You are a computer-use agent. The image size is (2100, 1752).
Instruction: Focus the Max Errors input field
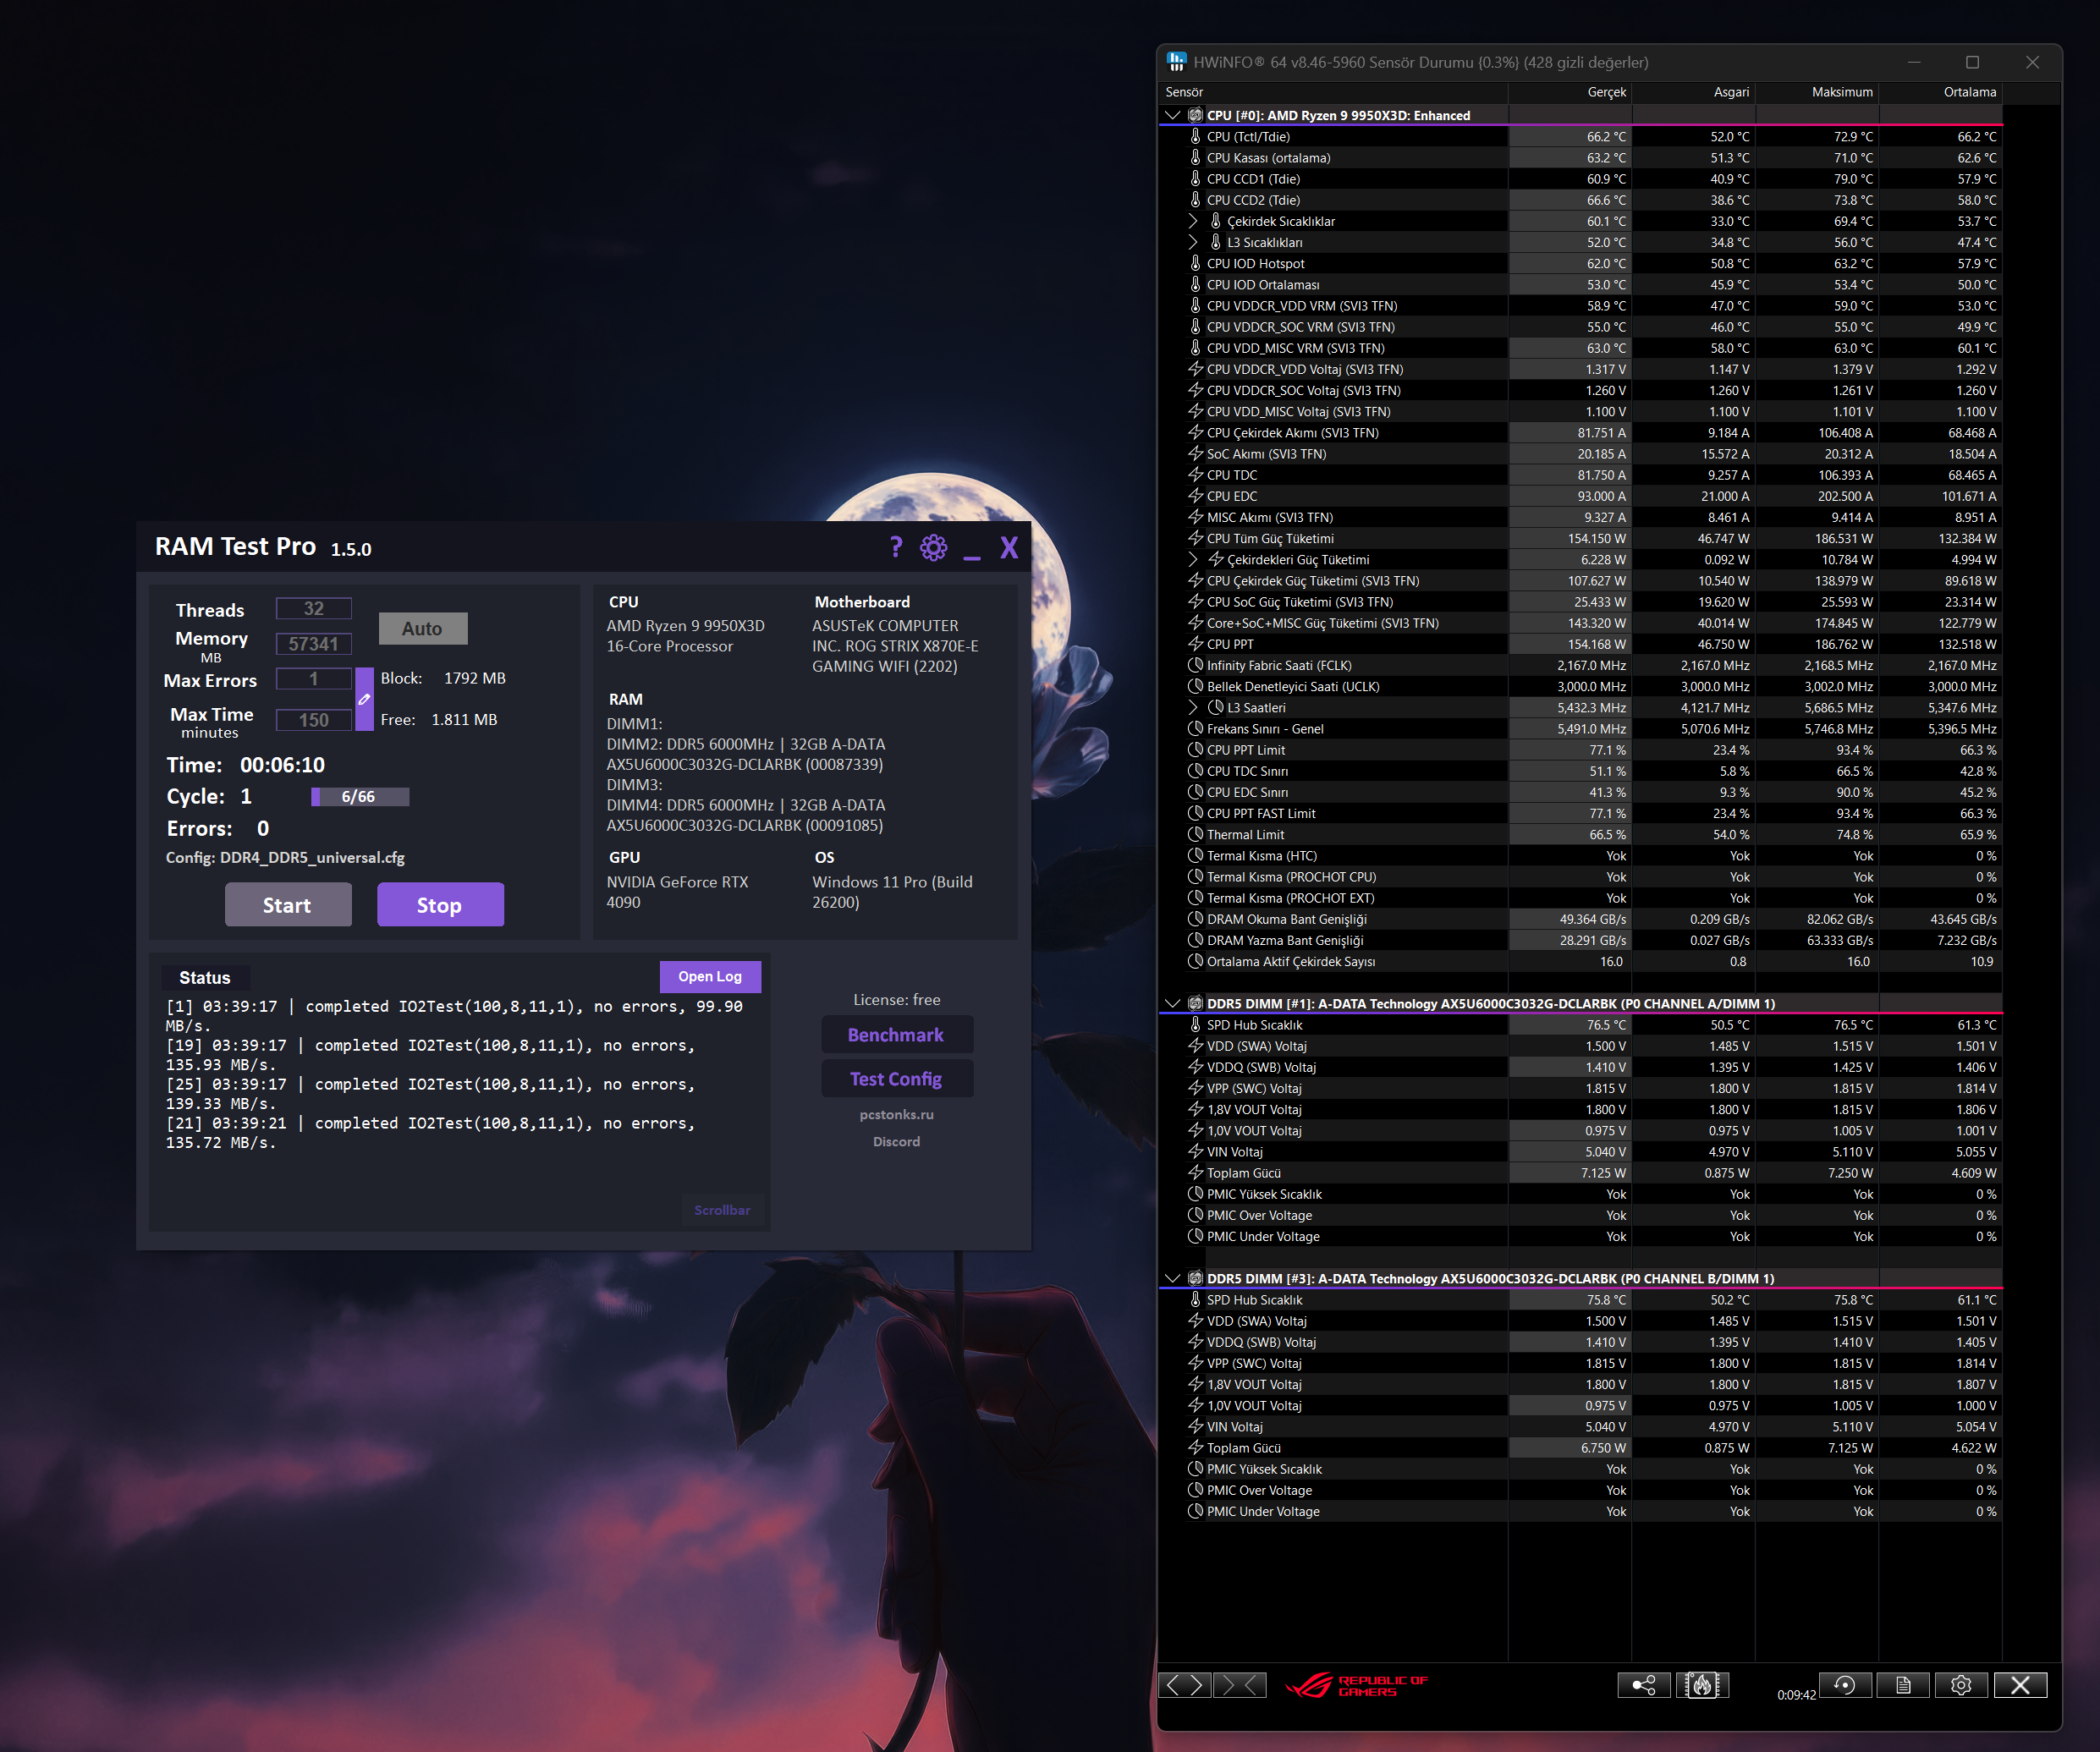point(314,679)
